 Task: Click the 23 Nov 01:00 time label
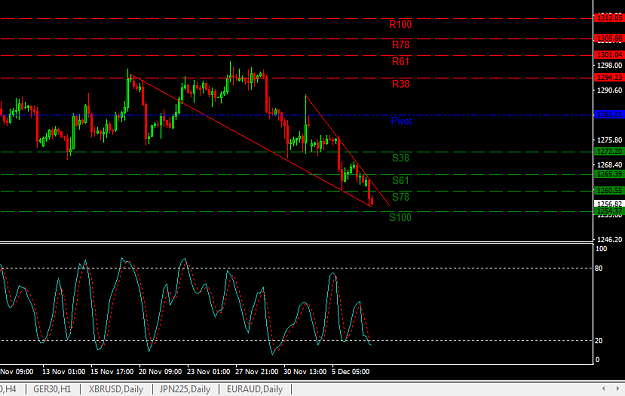pos(208,372)
